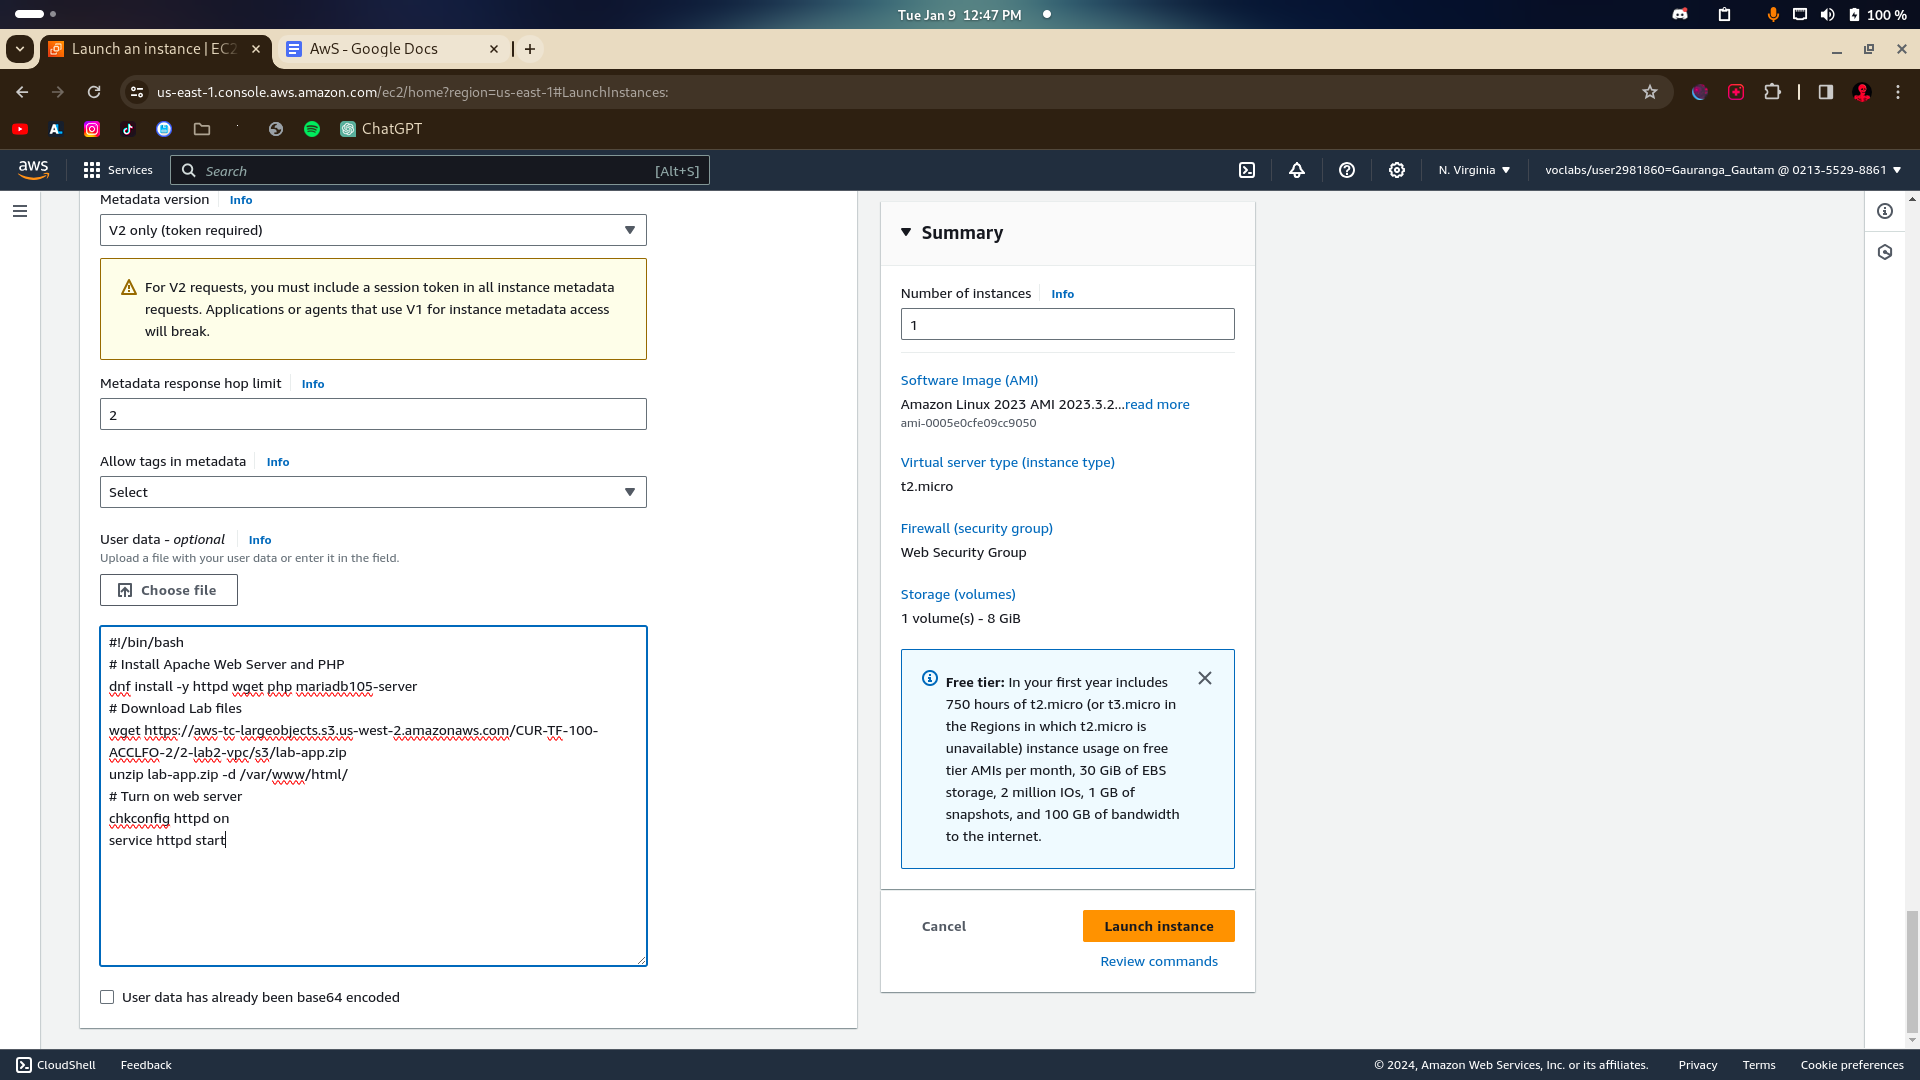Collapse the Summary panel

coord(906,232)
